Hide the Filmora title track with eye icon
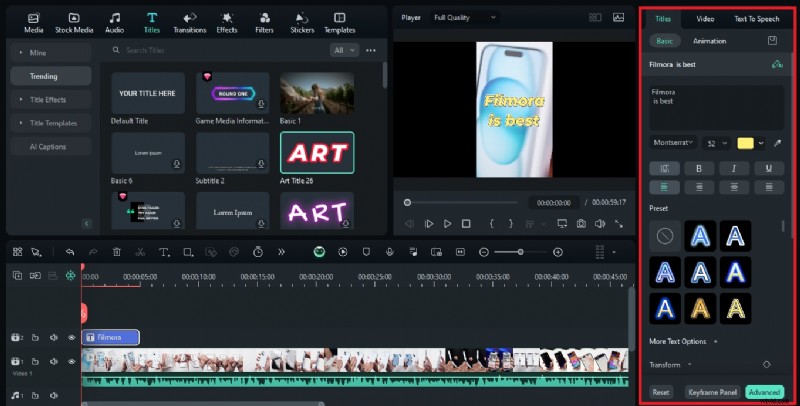 click(71, 338)
